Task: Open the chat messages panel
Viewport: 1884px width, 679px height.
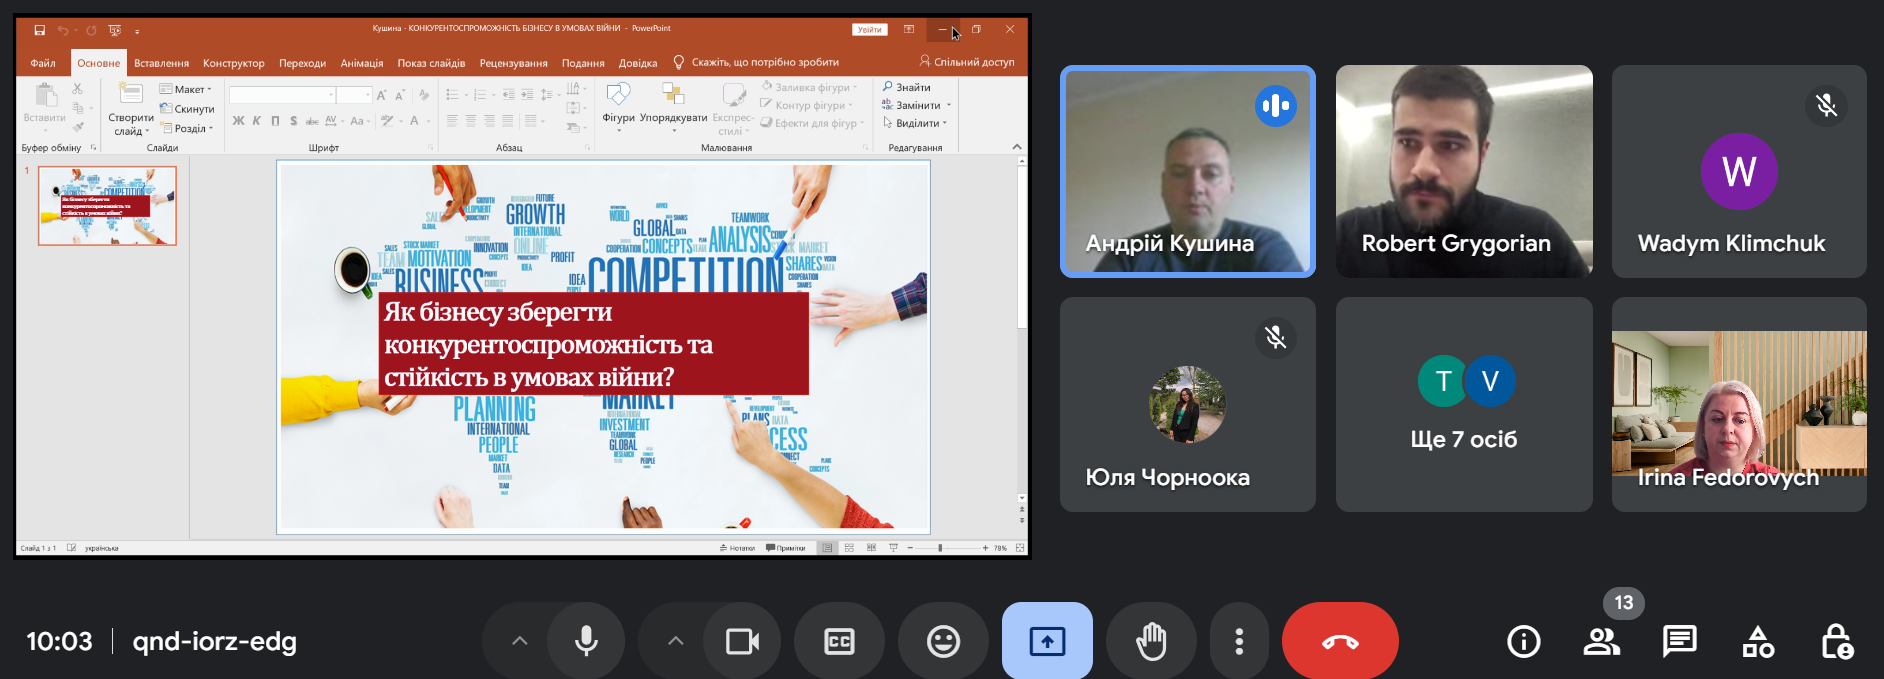Action: [1679, 641]
